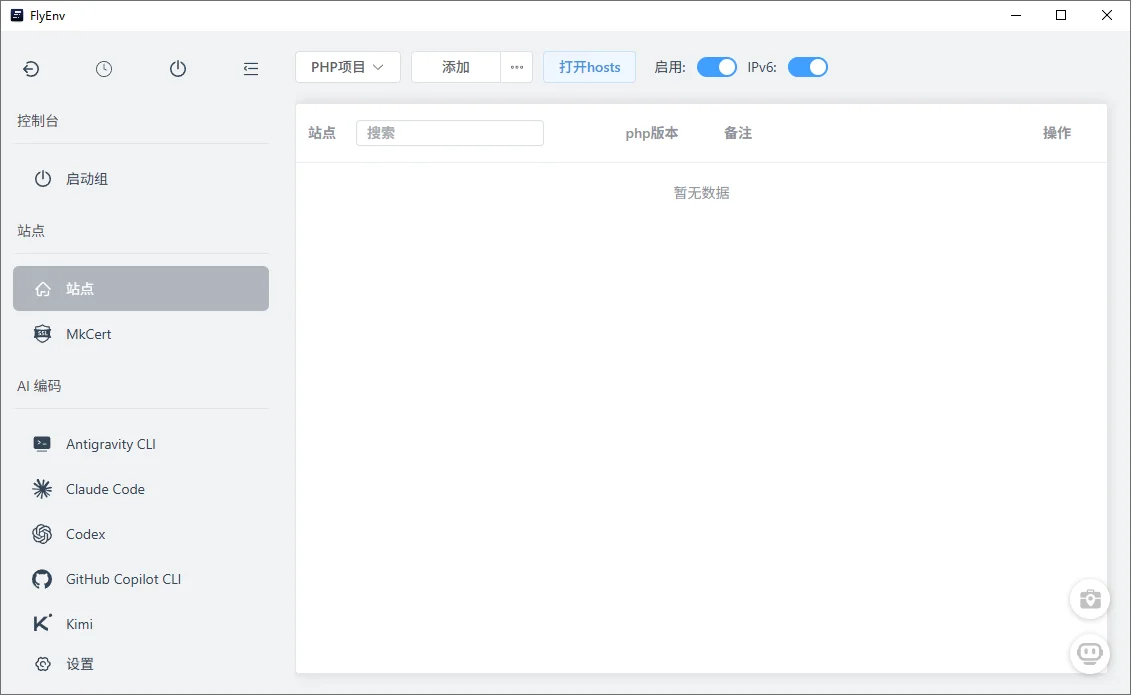Click the 站点 table column label
1131x695 pixels.
[322, 133]
